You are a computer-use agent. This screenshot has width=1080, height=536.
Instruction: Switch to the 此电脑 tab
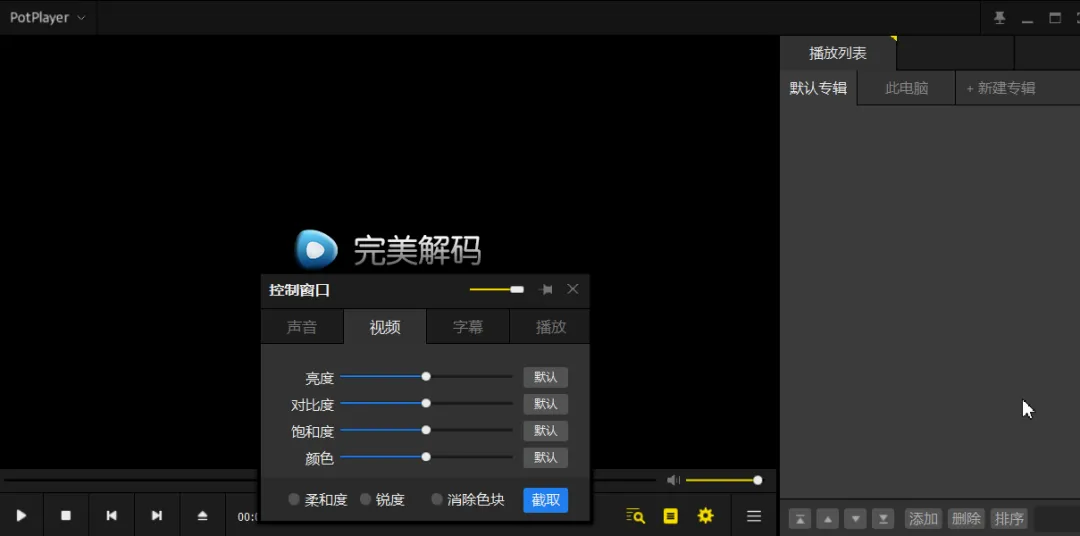point(906,88)
